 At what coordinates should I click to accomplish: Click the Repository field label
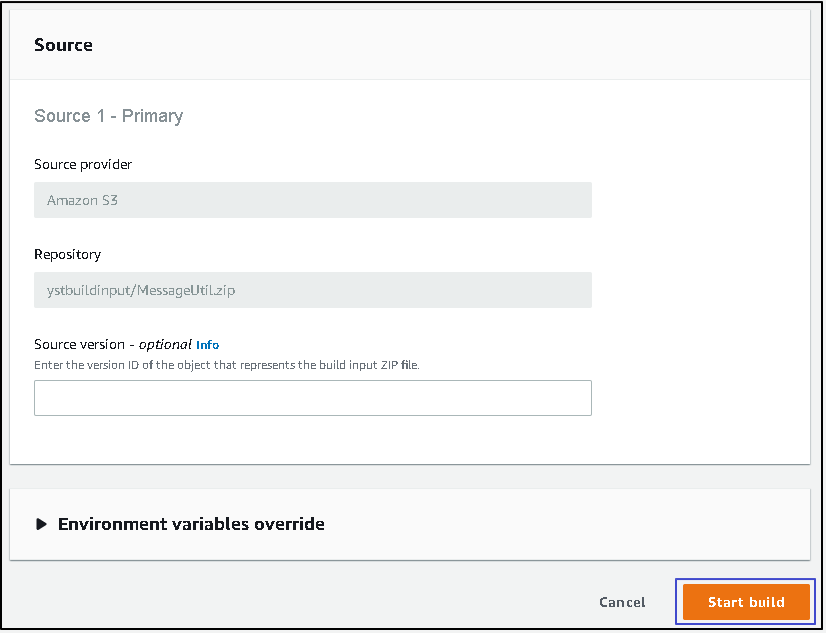coord(67,254)
